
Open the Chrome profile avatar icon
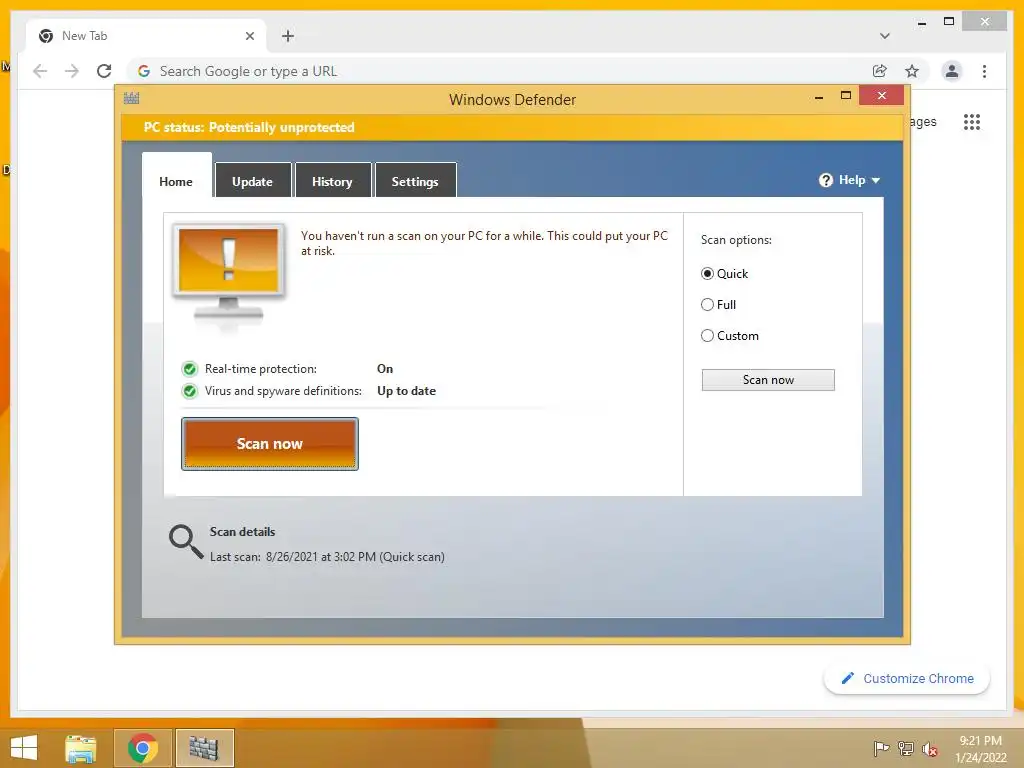point(952,71)
